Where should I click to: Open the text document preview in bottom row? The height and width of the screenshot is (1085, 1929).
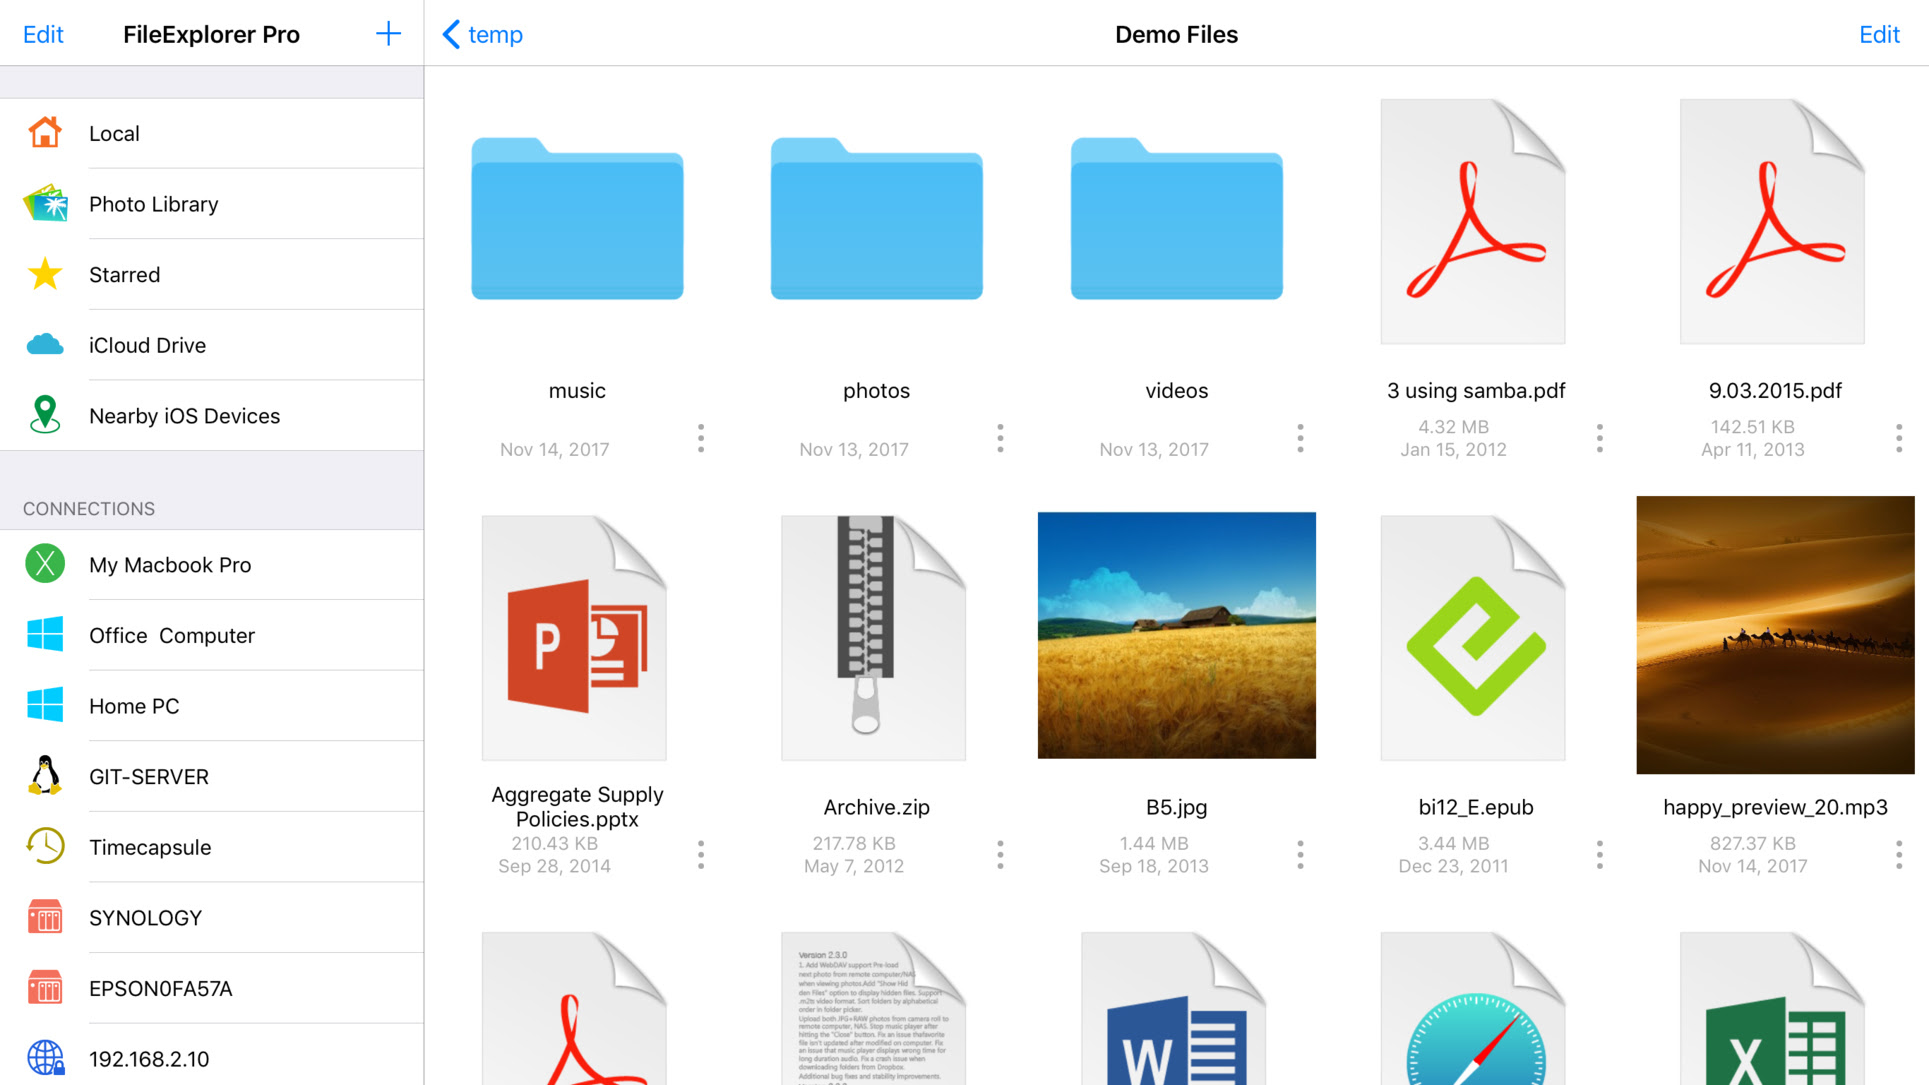click(x=873, y=1008)
